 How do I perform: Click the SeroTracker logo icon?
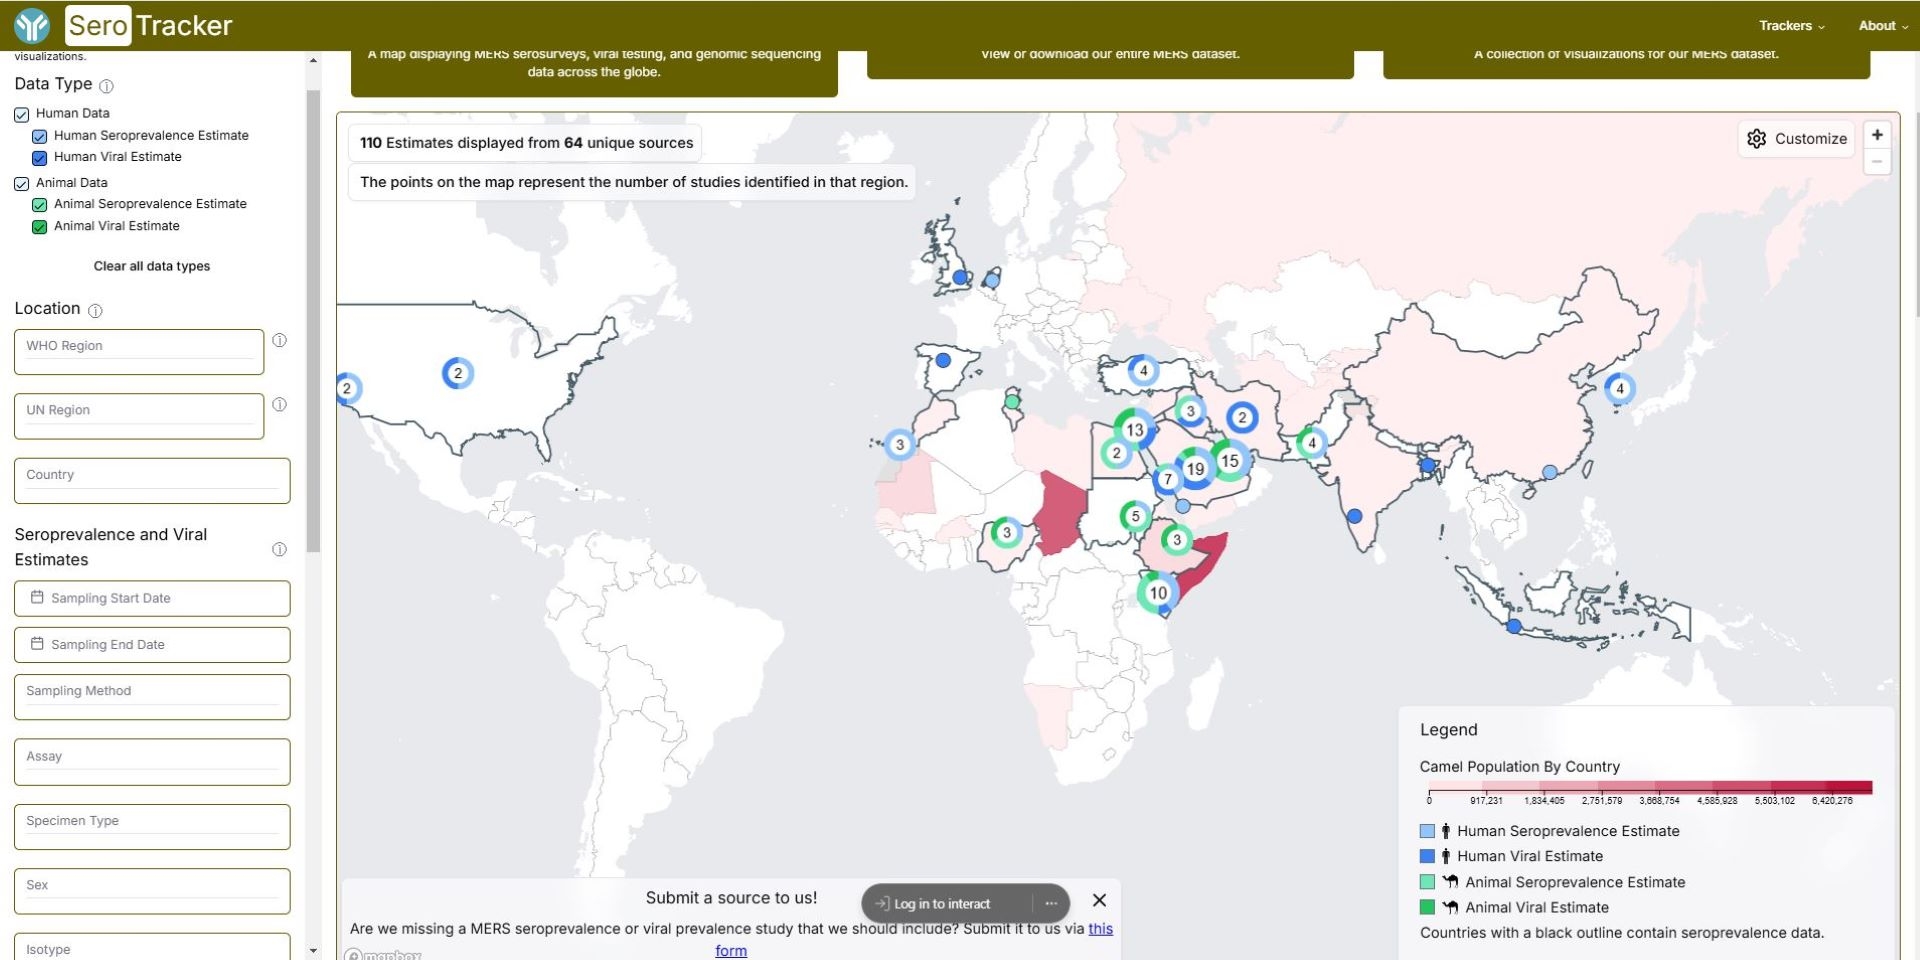coord(32,25)
